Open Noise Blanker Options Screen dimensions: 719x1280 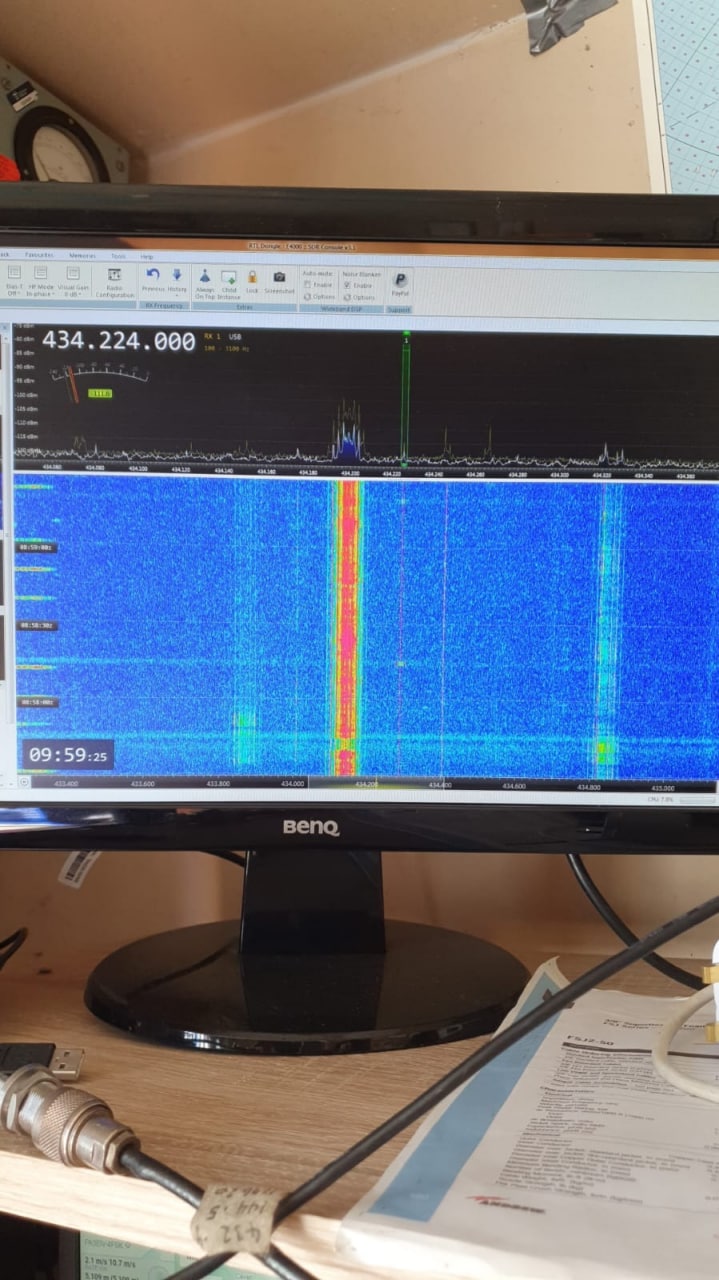(x=359, y=297)
